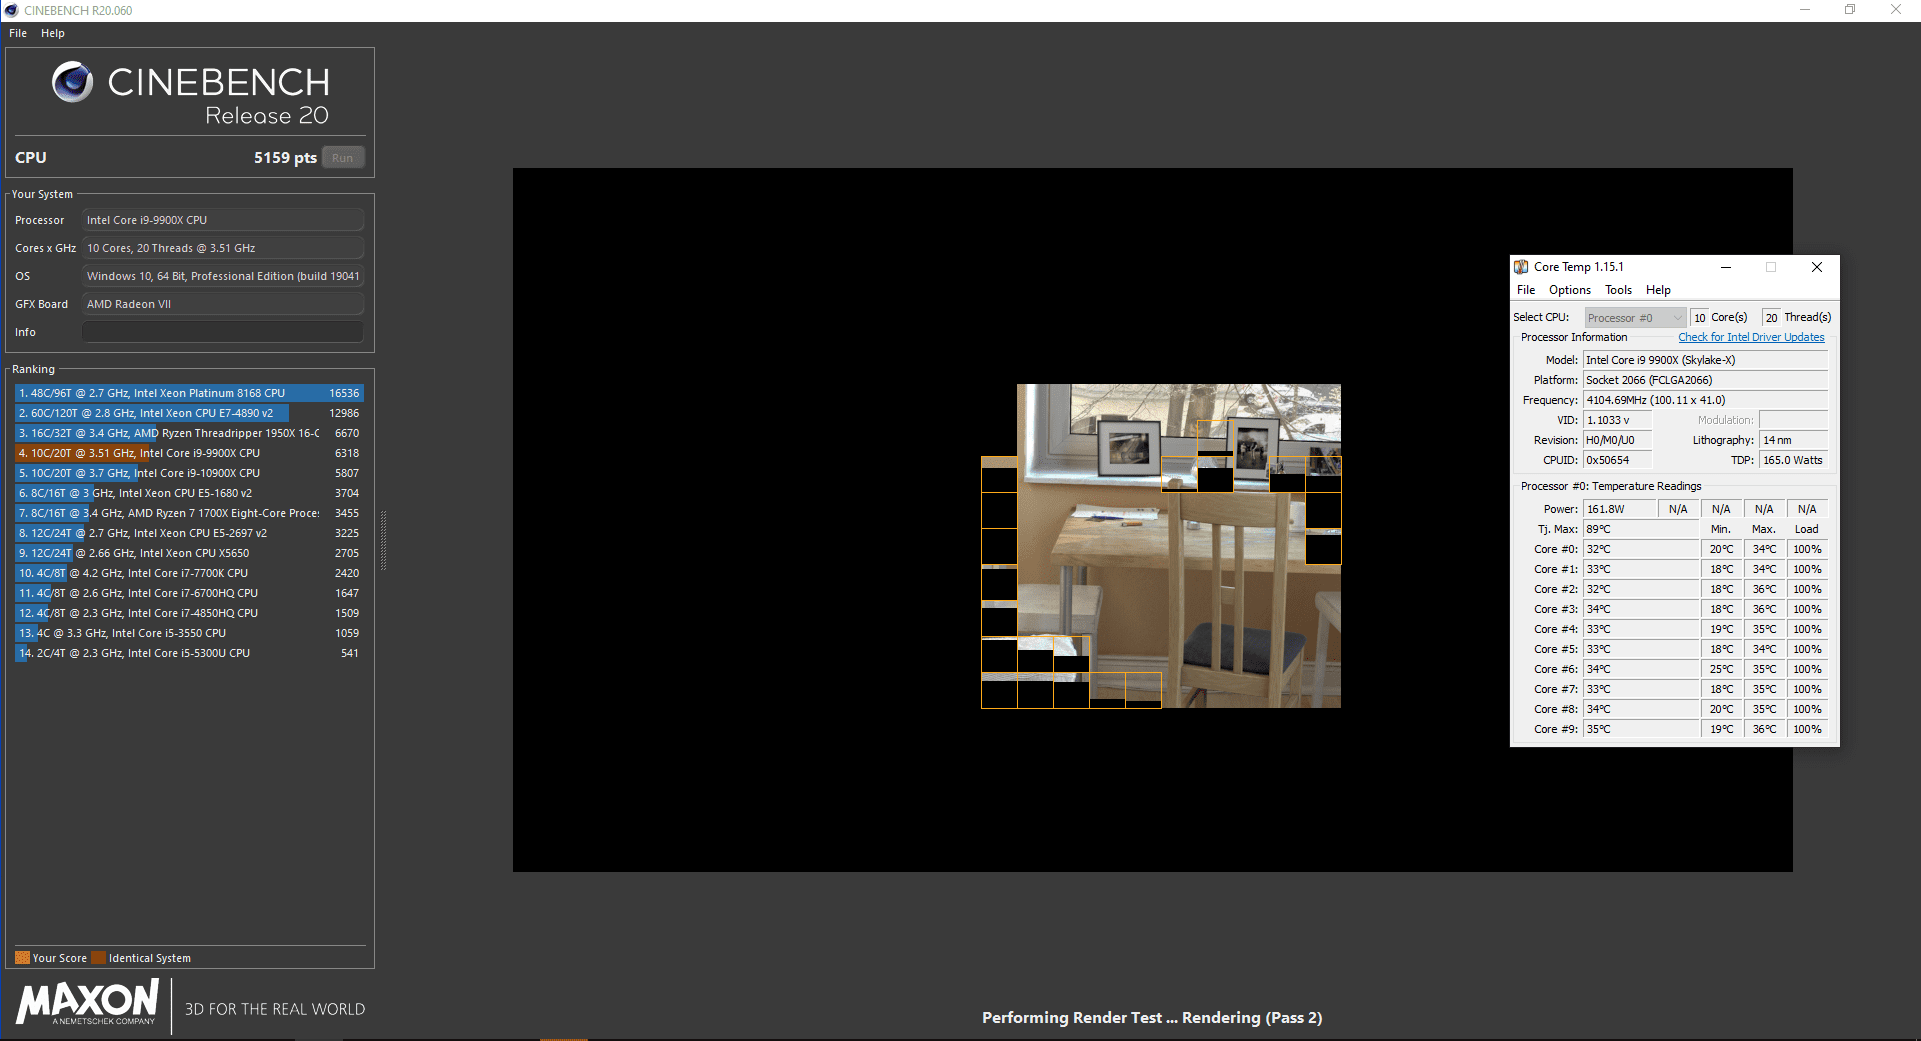Select ranking row Intel Core i7-6700HQ
This screenshot has width=1921, height=1041.
pyautogui.click(x=189, y=593)
